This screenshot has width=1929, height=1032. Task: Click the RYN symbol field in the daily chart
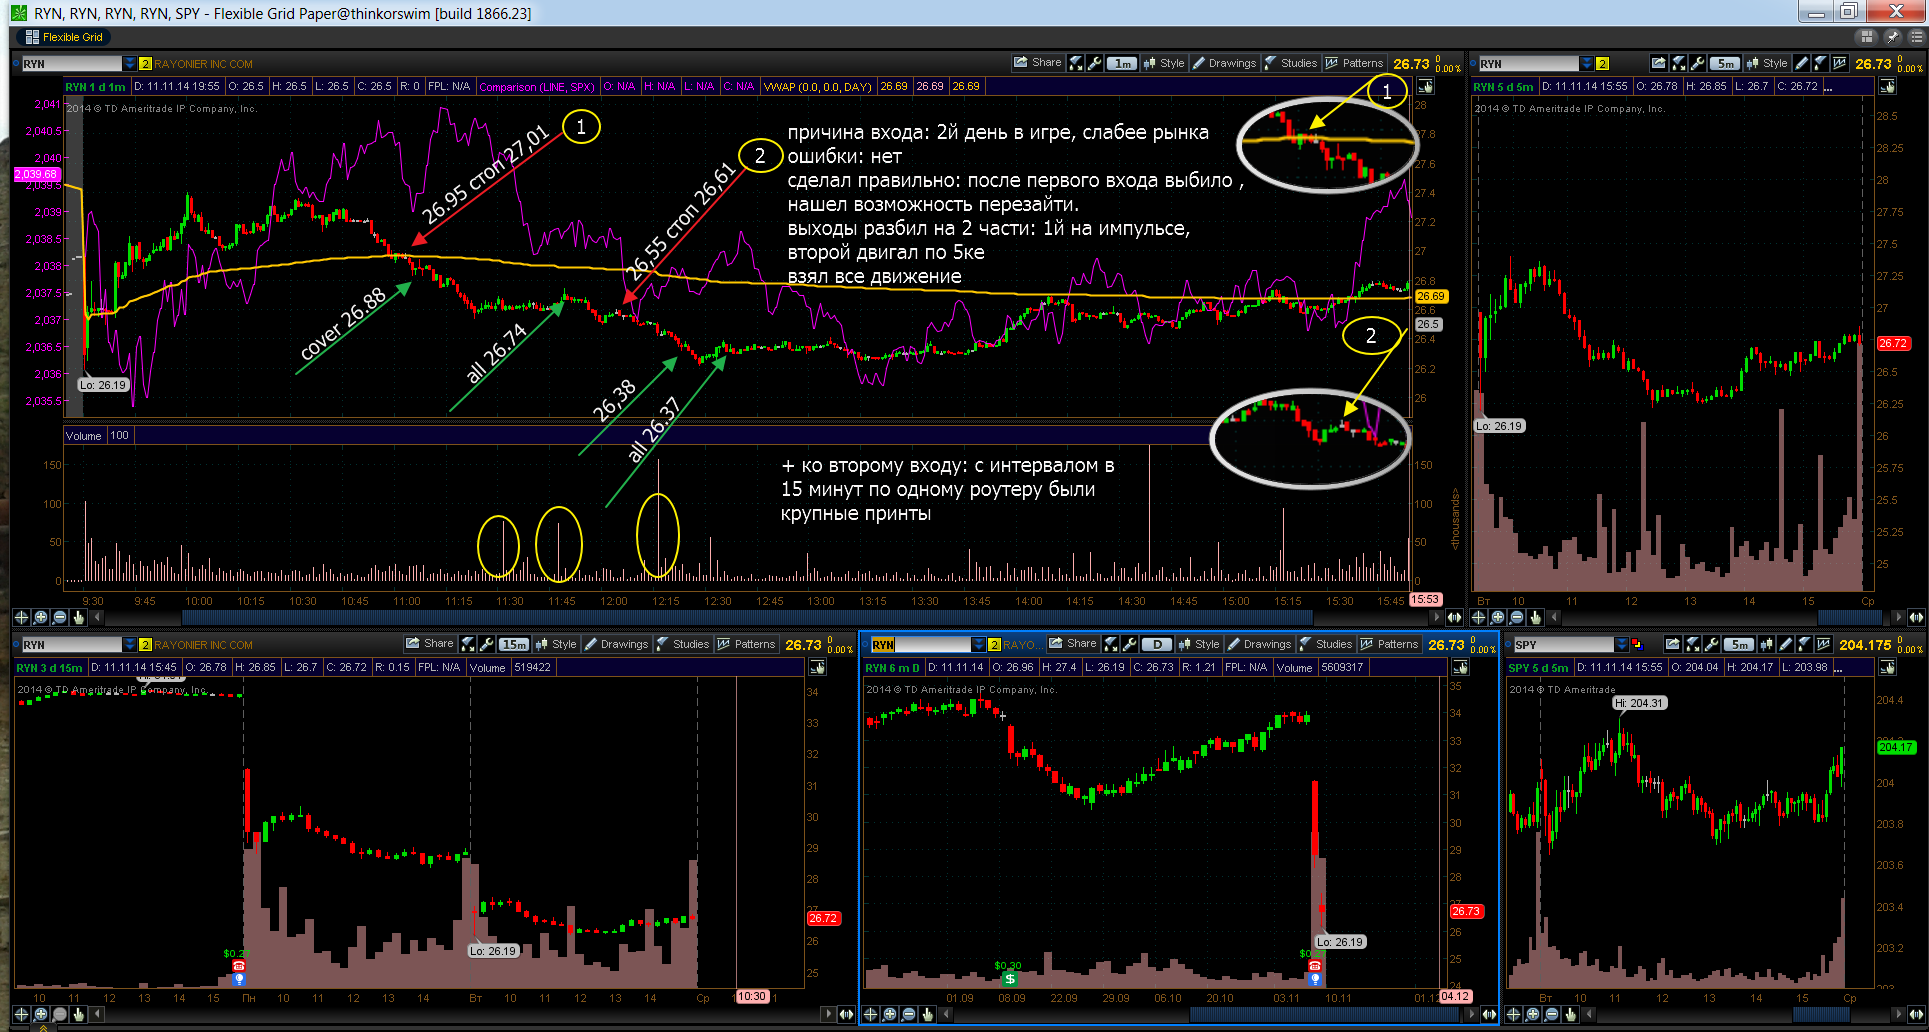click(x=920, y=645)
